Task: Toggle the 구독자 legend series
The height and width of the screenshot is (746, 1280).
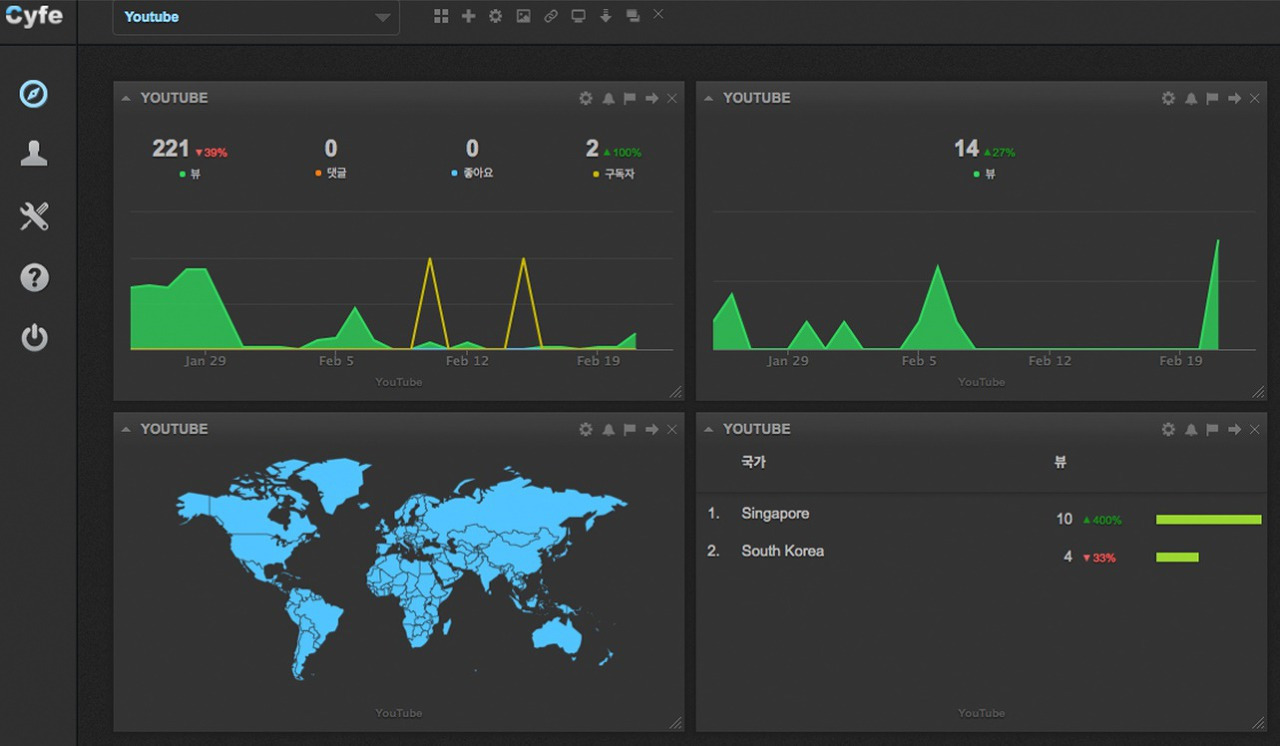Action: 614,174
